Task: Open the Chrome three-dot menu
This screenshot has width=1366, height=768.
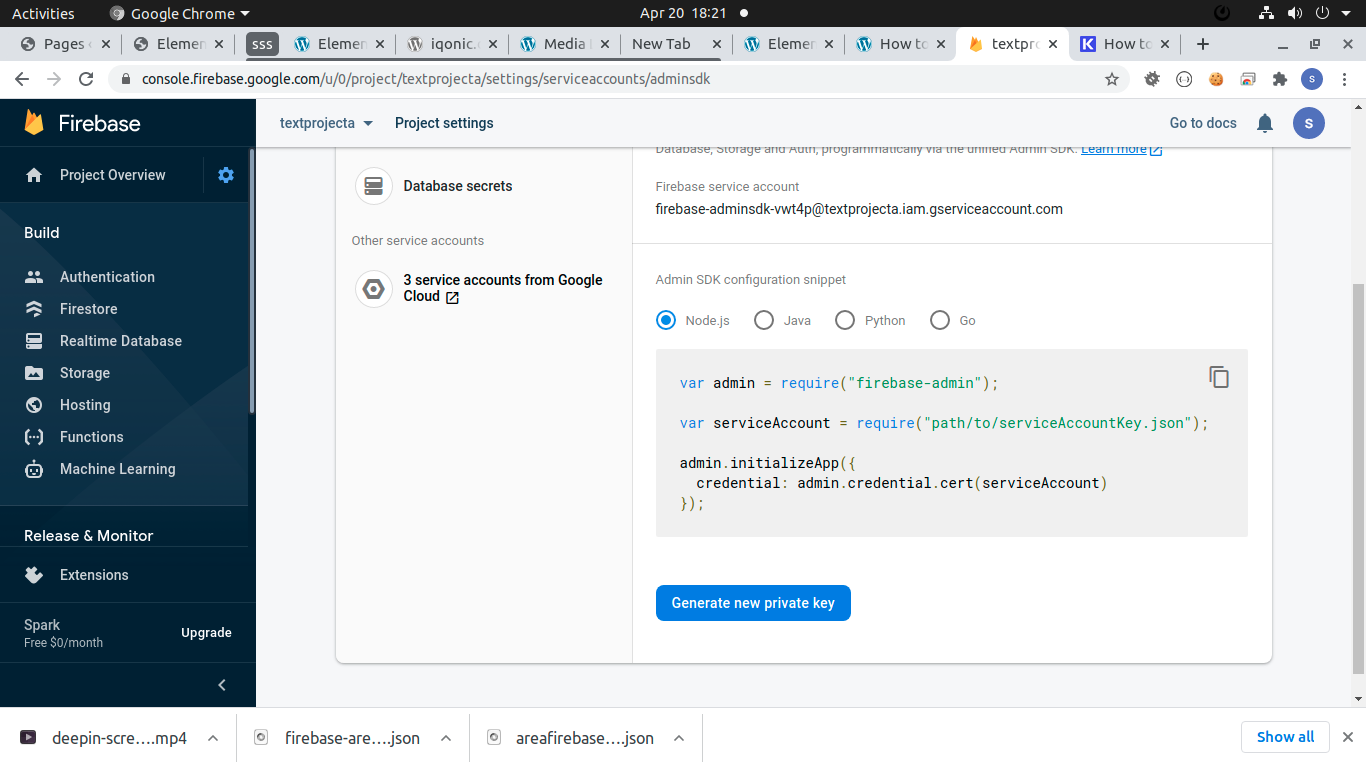Action: (1344, 79)
